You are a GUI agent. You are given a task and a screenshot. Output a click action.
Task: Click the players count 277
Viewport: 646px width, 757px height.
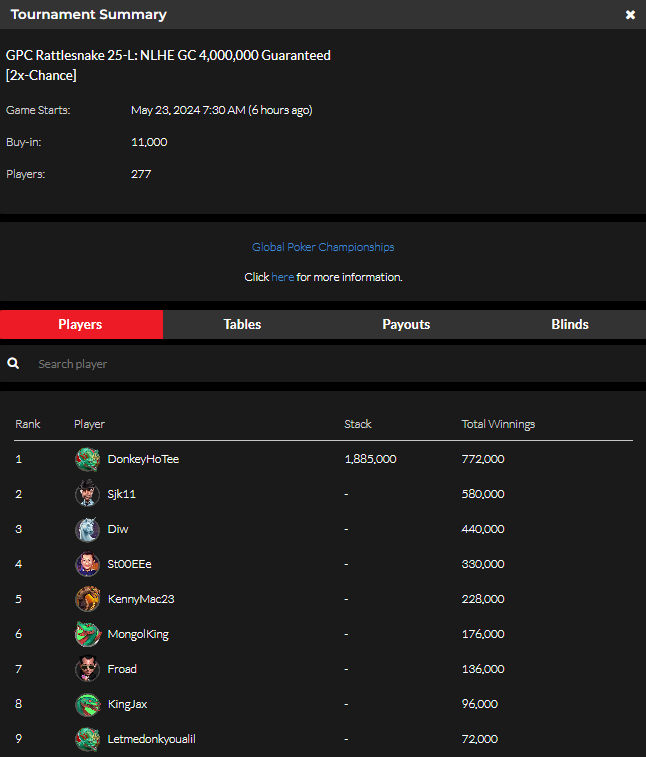pos(141,174)
